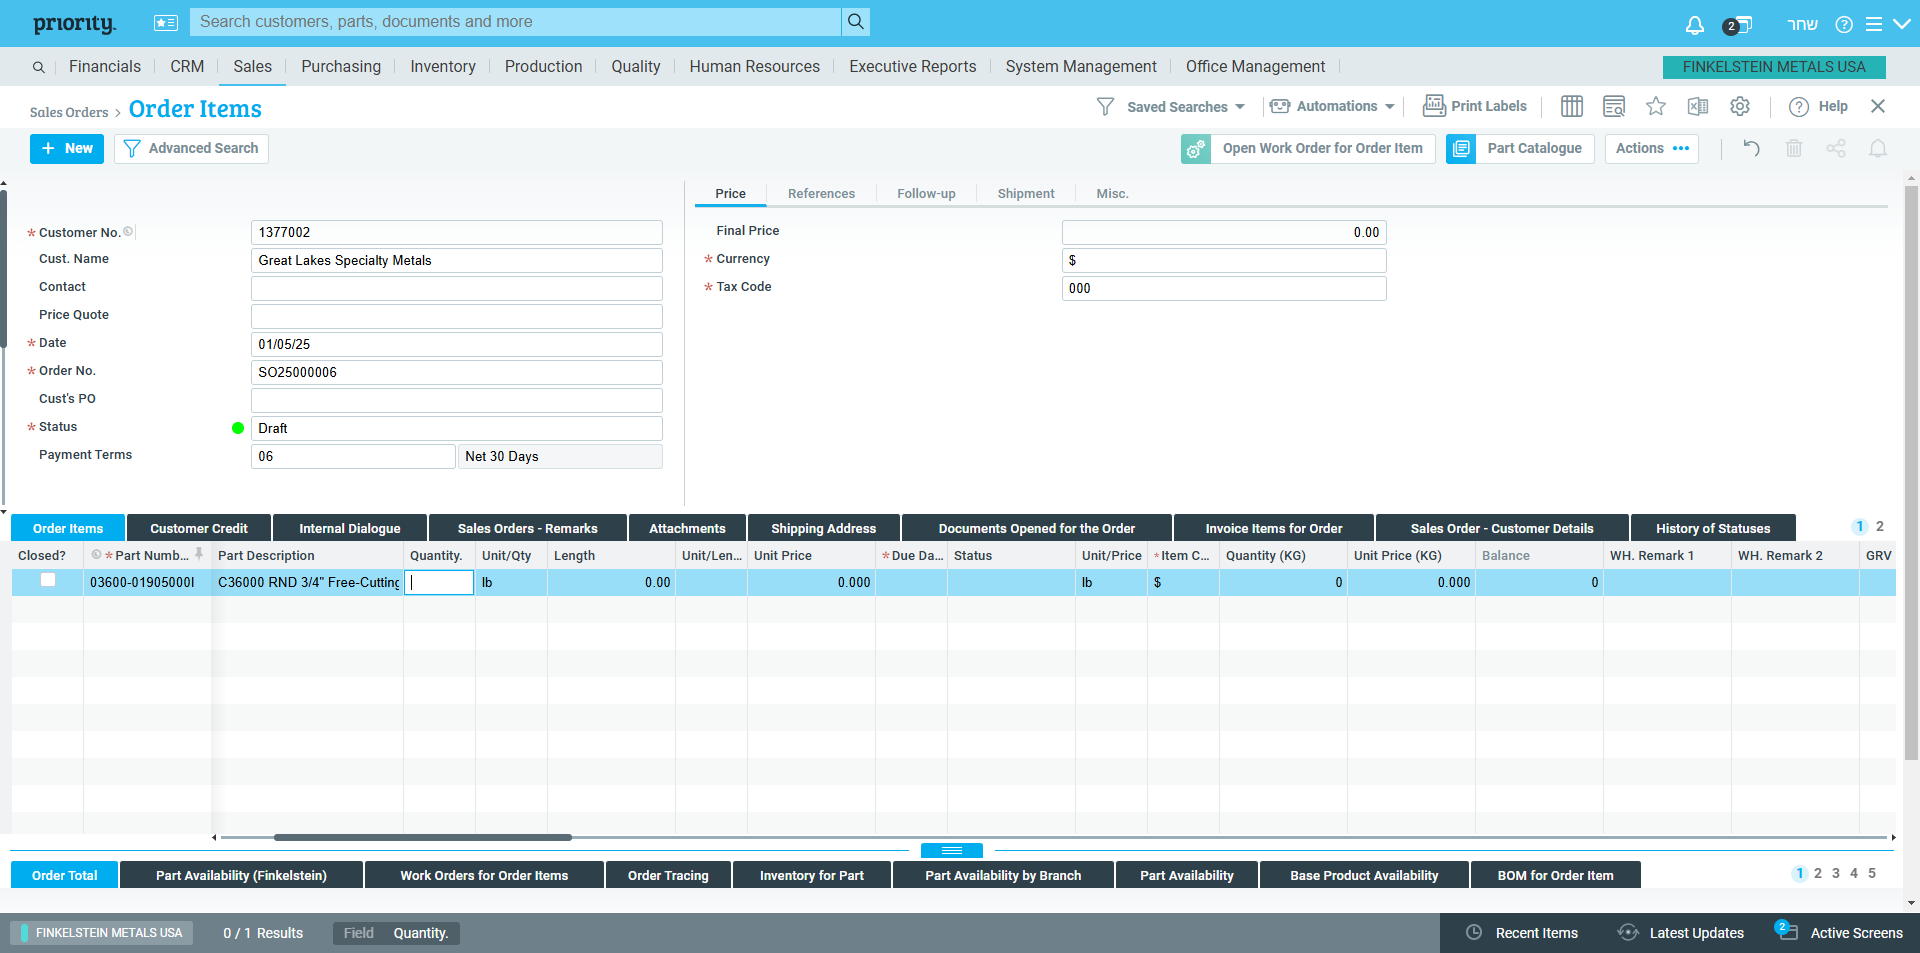
Task: Toggle the Closed? checkbox for part 03600-01905000I
Action: 47,580
